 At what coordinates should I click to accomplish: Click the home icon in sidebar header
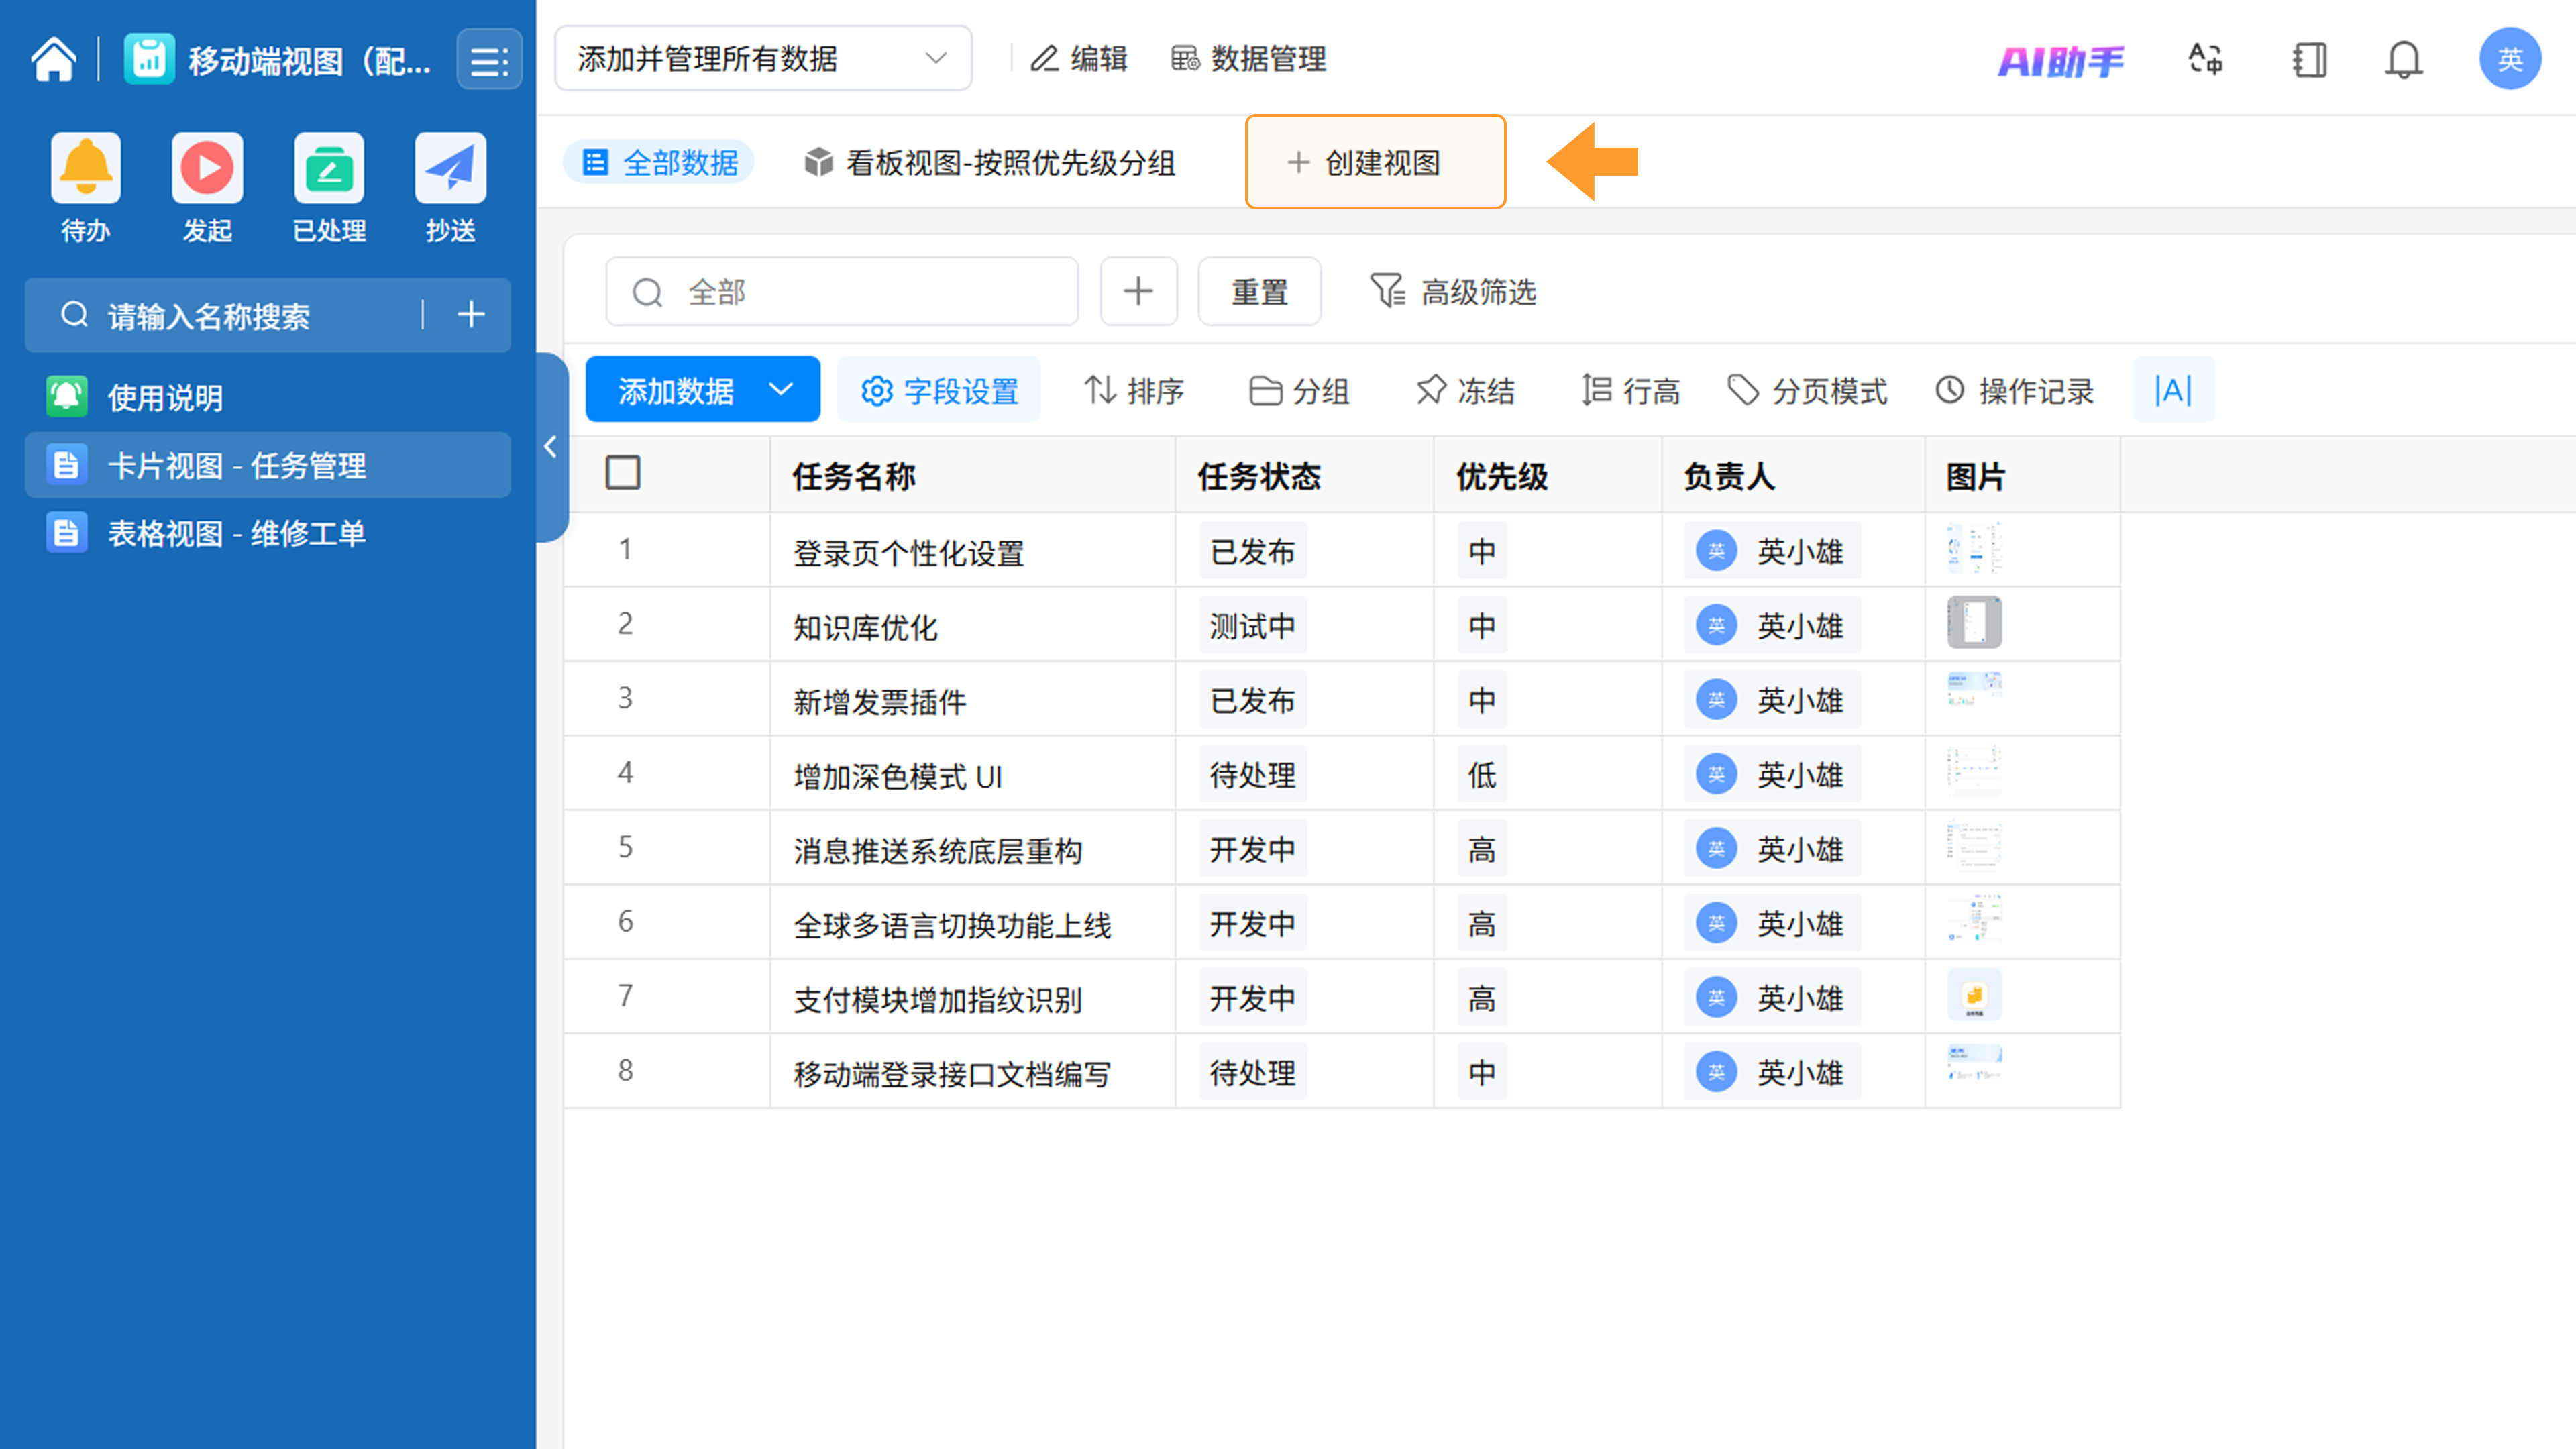pos(53,60)
